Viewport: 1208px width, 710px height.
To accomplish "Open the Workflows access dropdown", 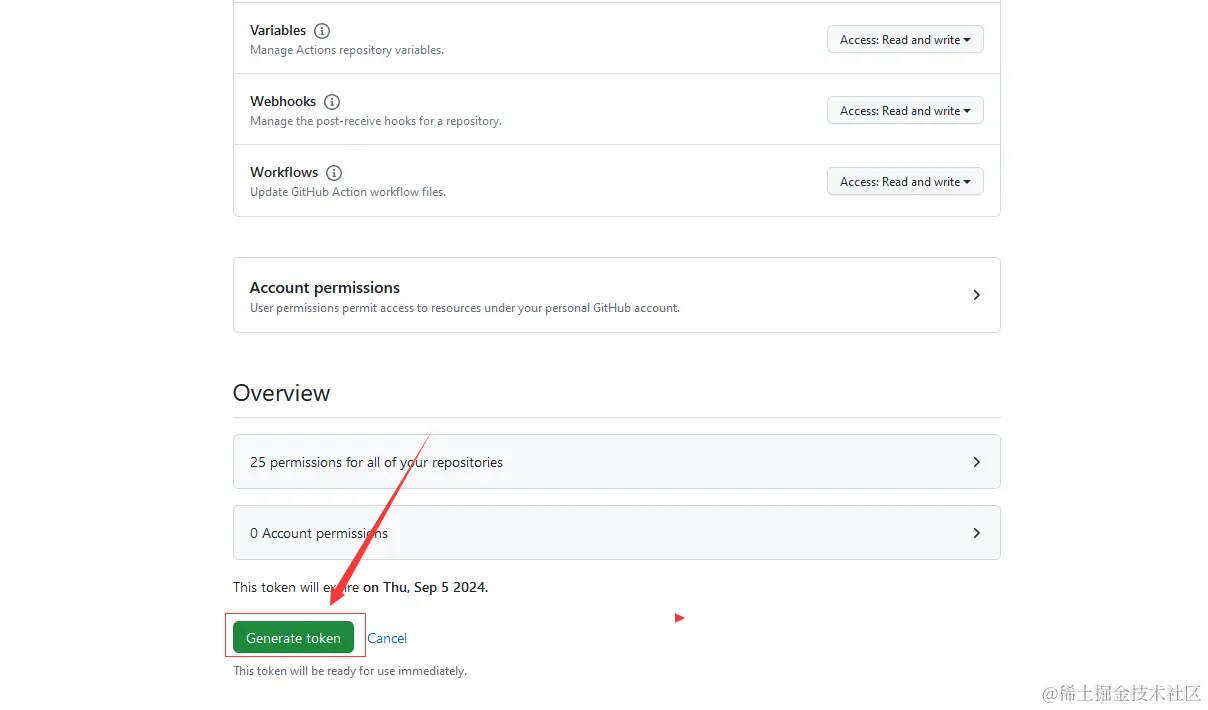I will pyautogui.click(x=905, y=182).
